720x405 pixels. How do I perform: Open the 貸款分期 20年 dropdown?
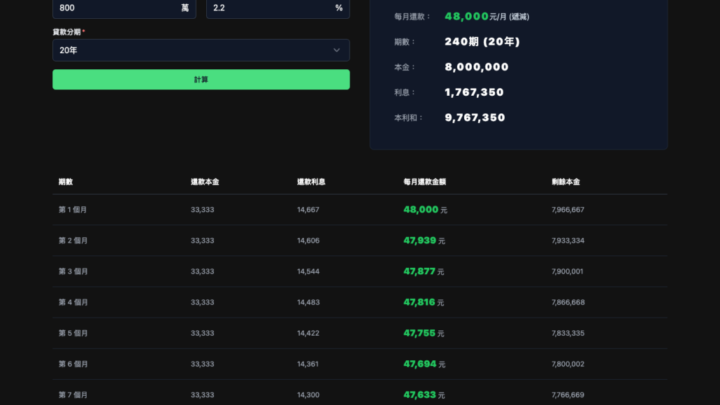click(x=190, y=49)
